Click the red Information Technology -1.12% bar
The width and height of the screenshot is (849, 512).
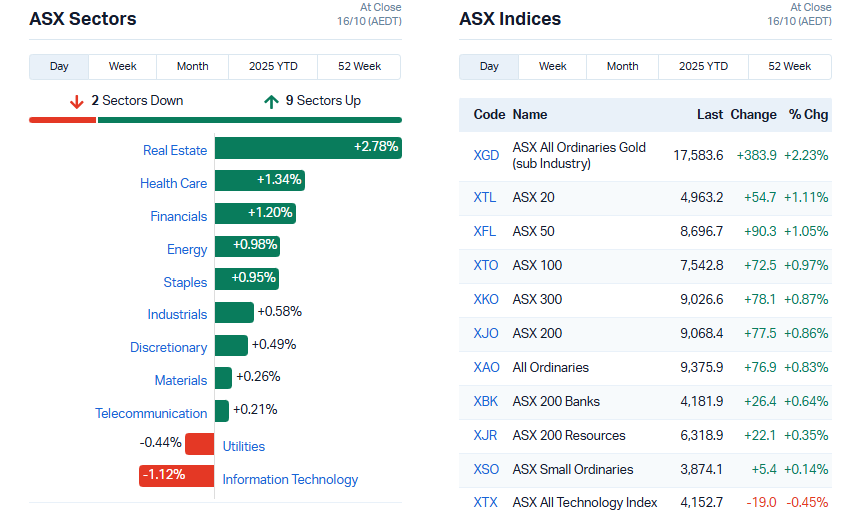click(x=176, y=476)
